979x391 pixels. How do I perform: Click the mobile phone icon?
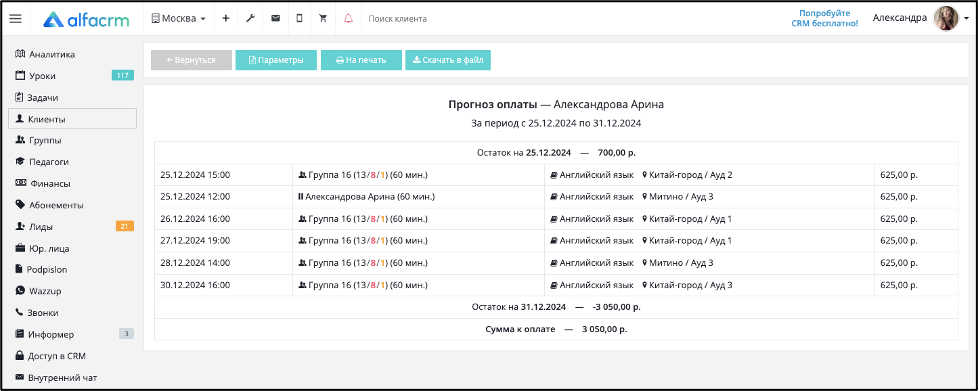(x=299, y=19)
